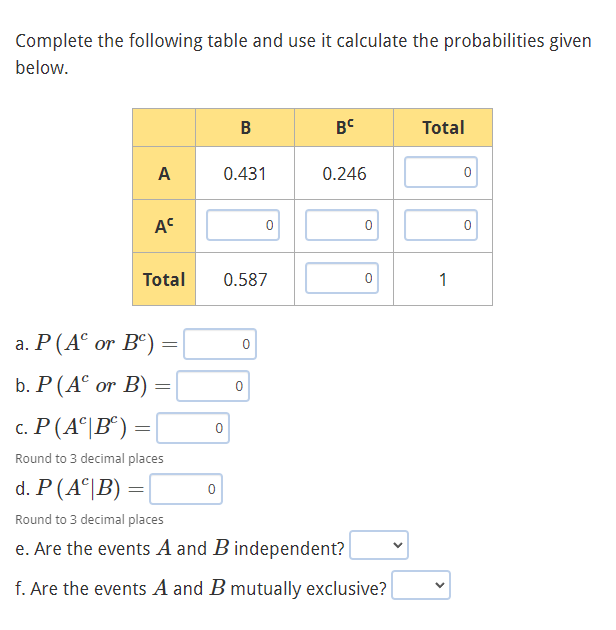
Task: Click the A complement row label
Action: click(164, 226)
